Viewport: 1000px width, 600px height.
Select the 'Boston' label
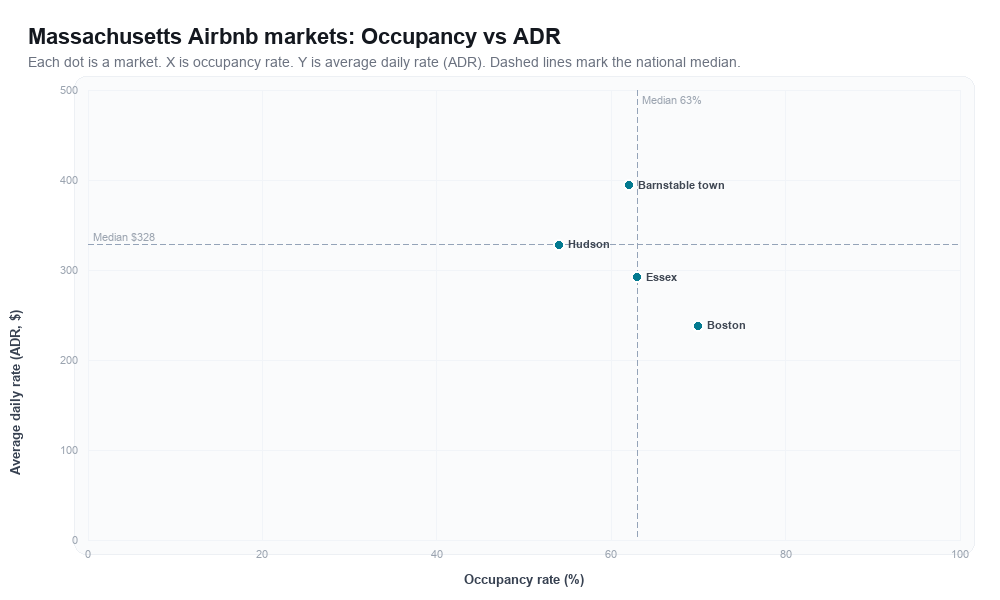pyautogui.click(x=726, y=325)
